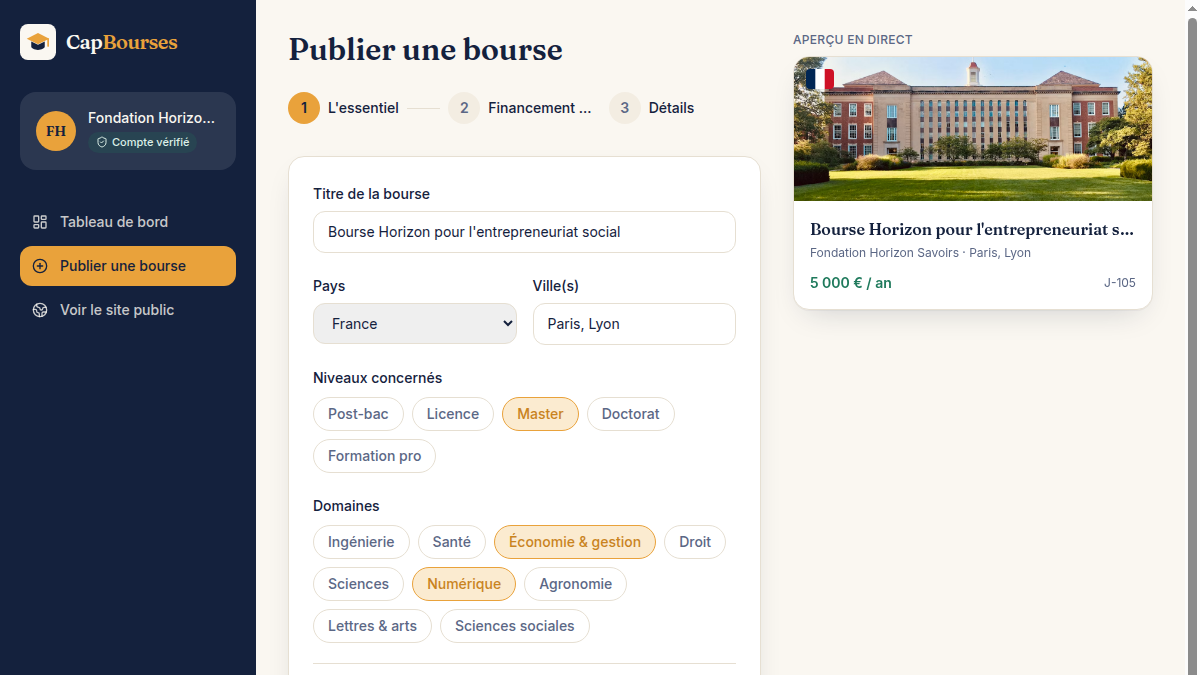Click the FH avatar circle

[x=56, y=131]
